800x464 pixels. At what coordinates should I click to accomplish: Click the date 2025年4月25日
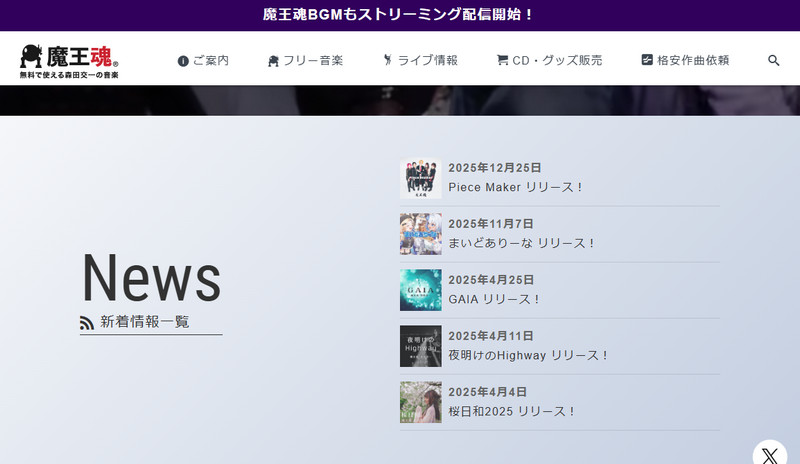coord(491,280)
